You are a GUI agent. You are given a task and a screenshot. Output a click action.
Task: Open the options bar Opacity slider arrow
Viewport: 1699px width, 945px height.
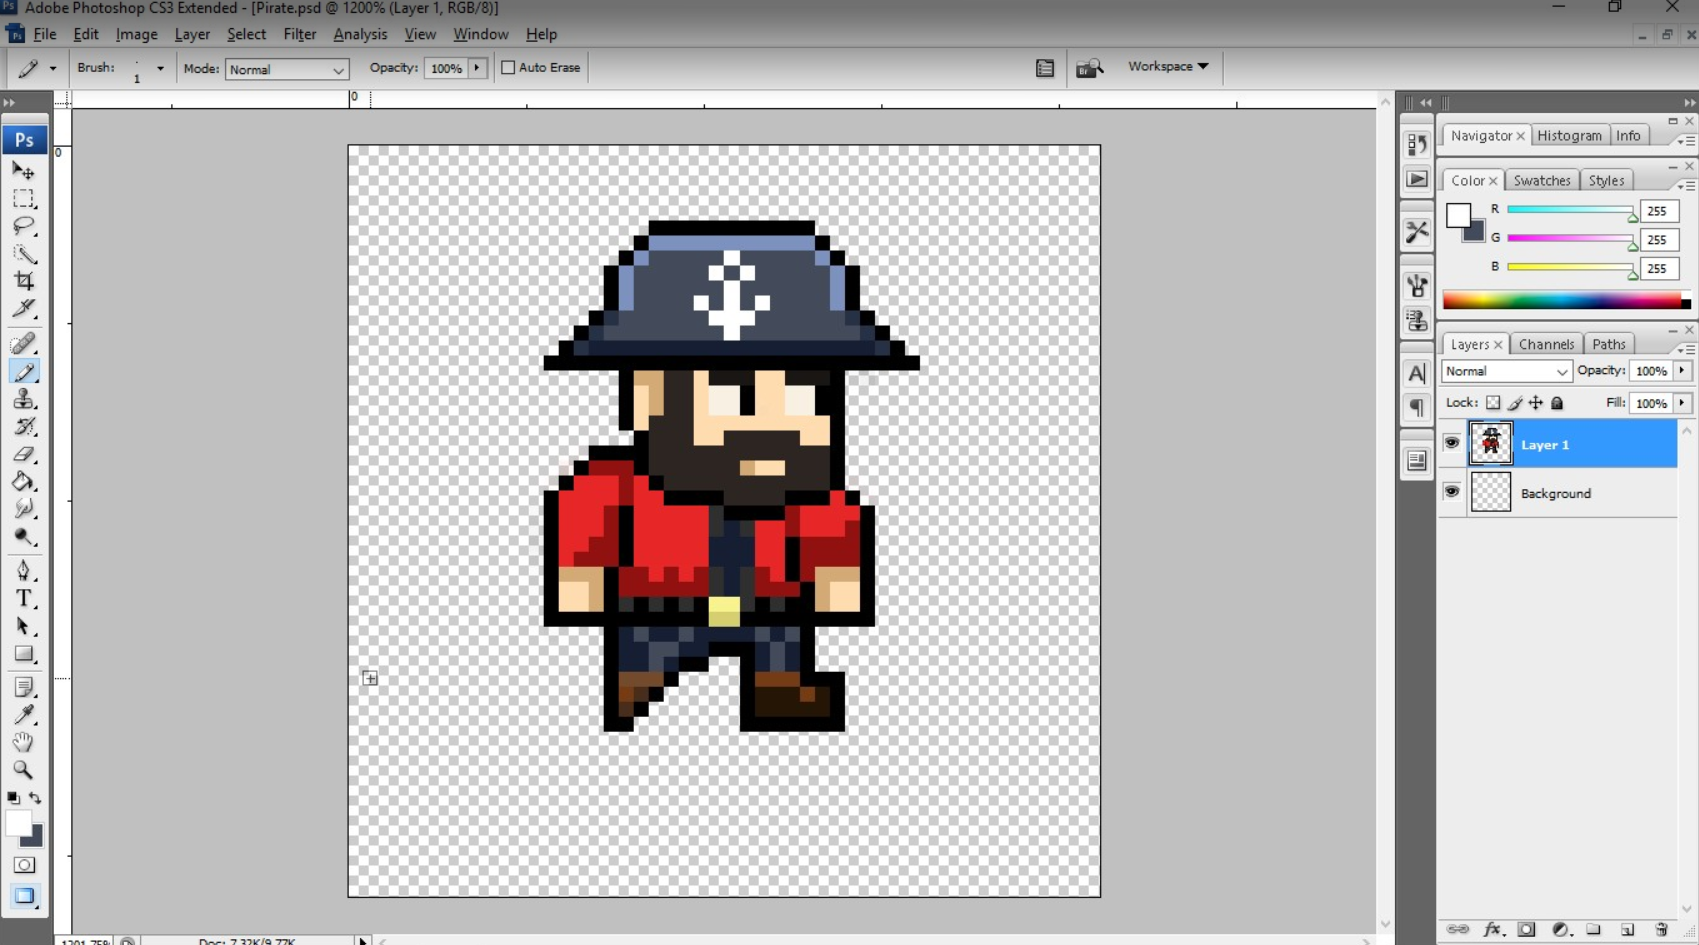pyautogui.click(x=477, y=68)
